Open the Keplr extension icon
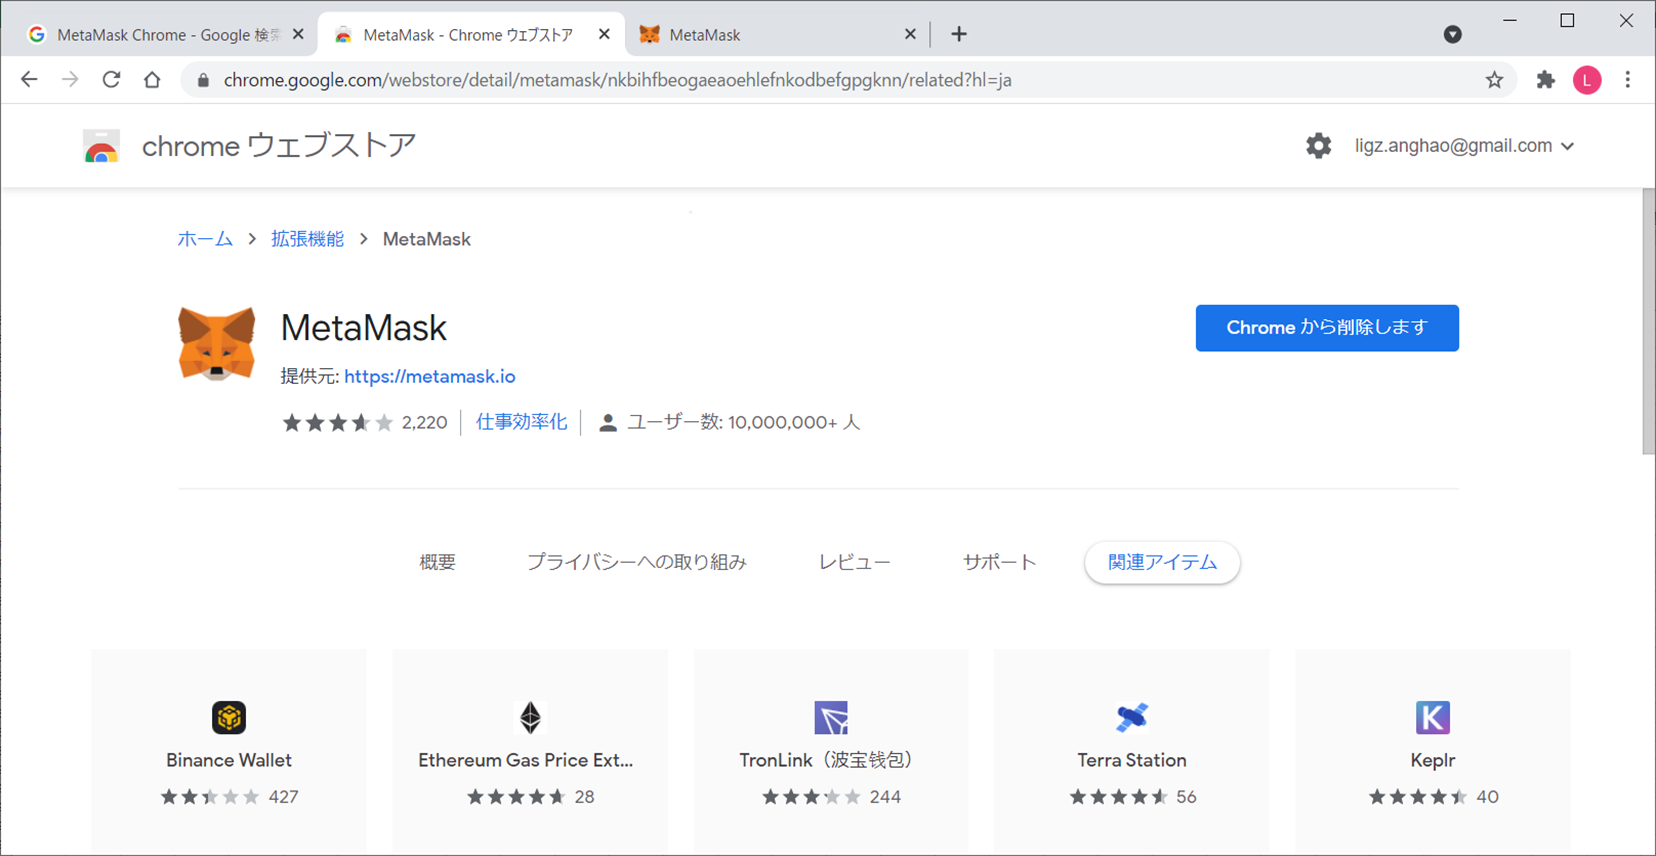The width and height of the screenshot is (1656, 856). (x=1433, y=717)
